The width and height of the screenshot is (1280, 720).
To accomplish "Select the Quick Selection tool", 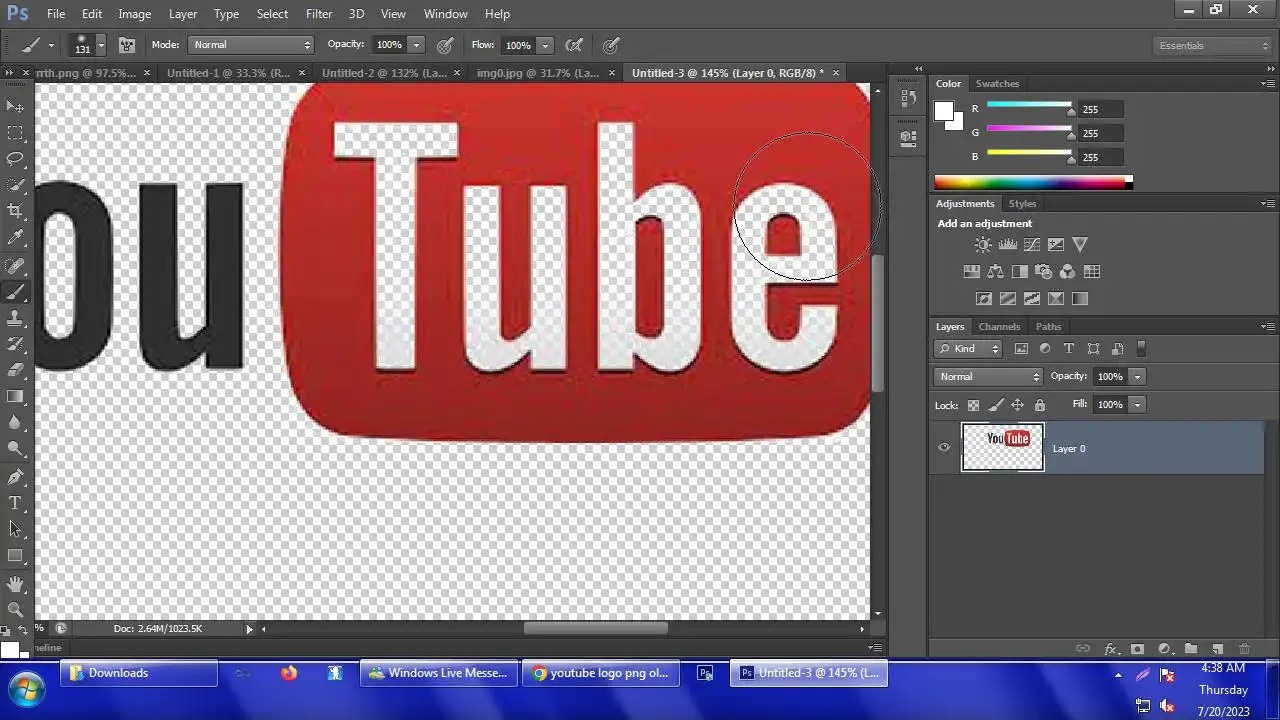I will [15, 185].
